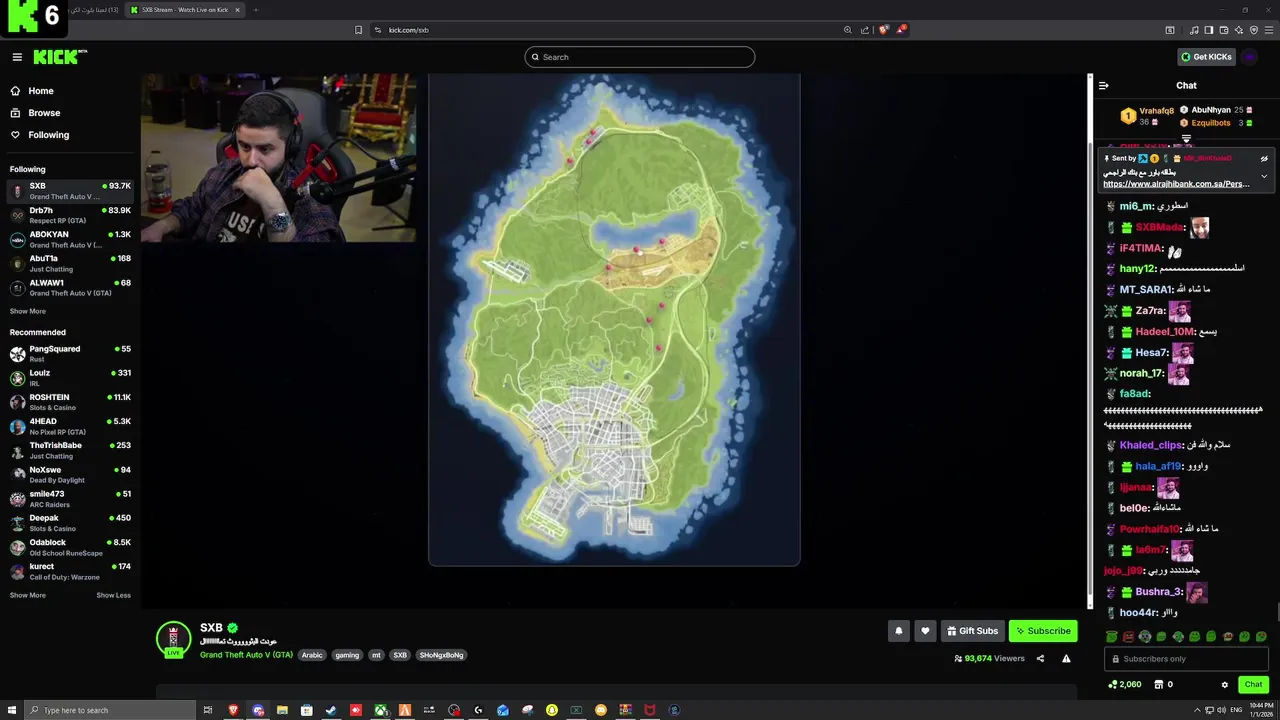The width and height of the screenshot is (1280, 720).
Task: Open ALWAW1 channel in Following list
Action: pyautogui.click(x=70, y=287)
